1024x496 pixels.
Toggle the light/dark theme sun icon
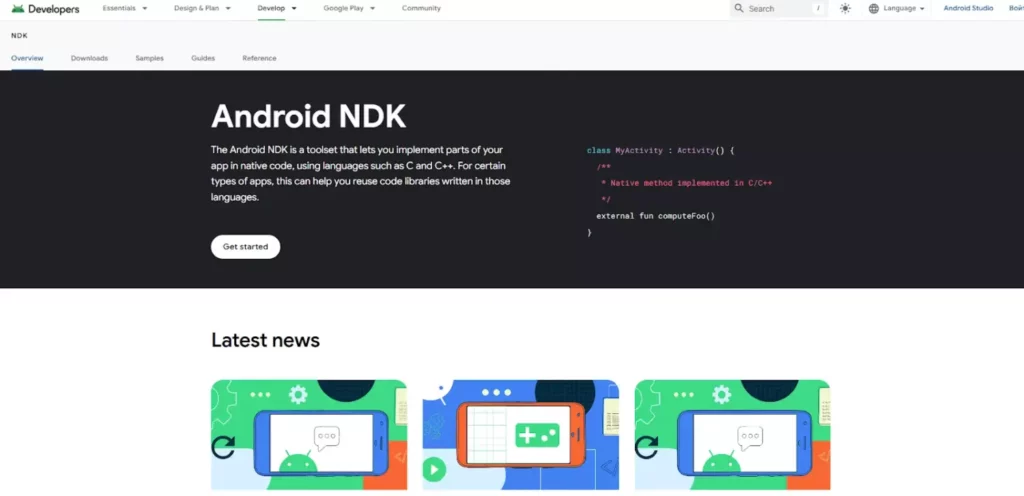pyautogui.click(x=845, y=8)
